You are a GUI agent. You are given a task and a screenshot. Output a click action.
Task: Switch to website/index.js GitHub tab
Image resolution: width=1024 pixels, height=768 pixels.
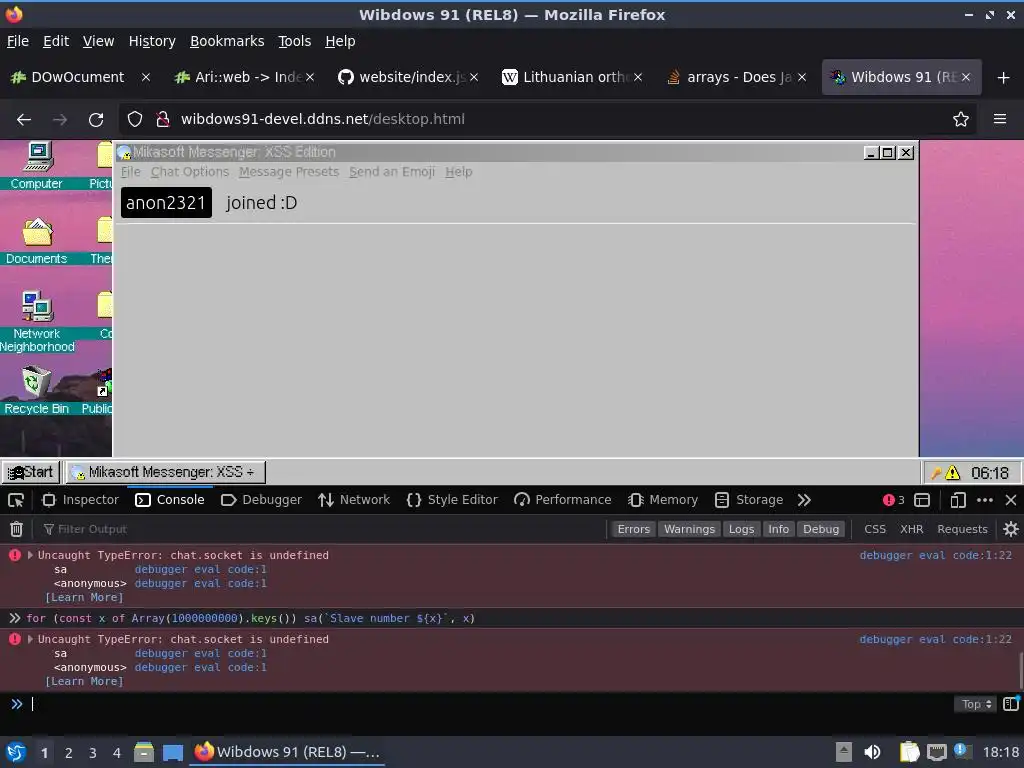pos(408,78)
